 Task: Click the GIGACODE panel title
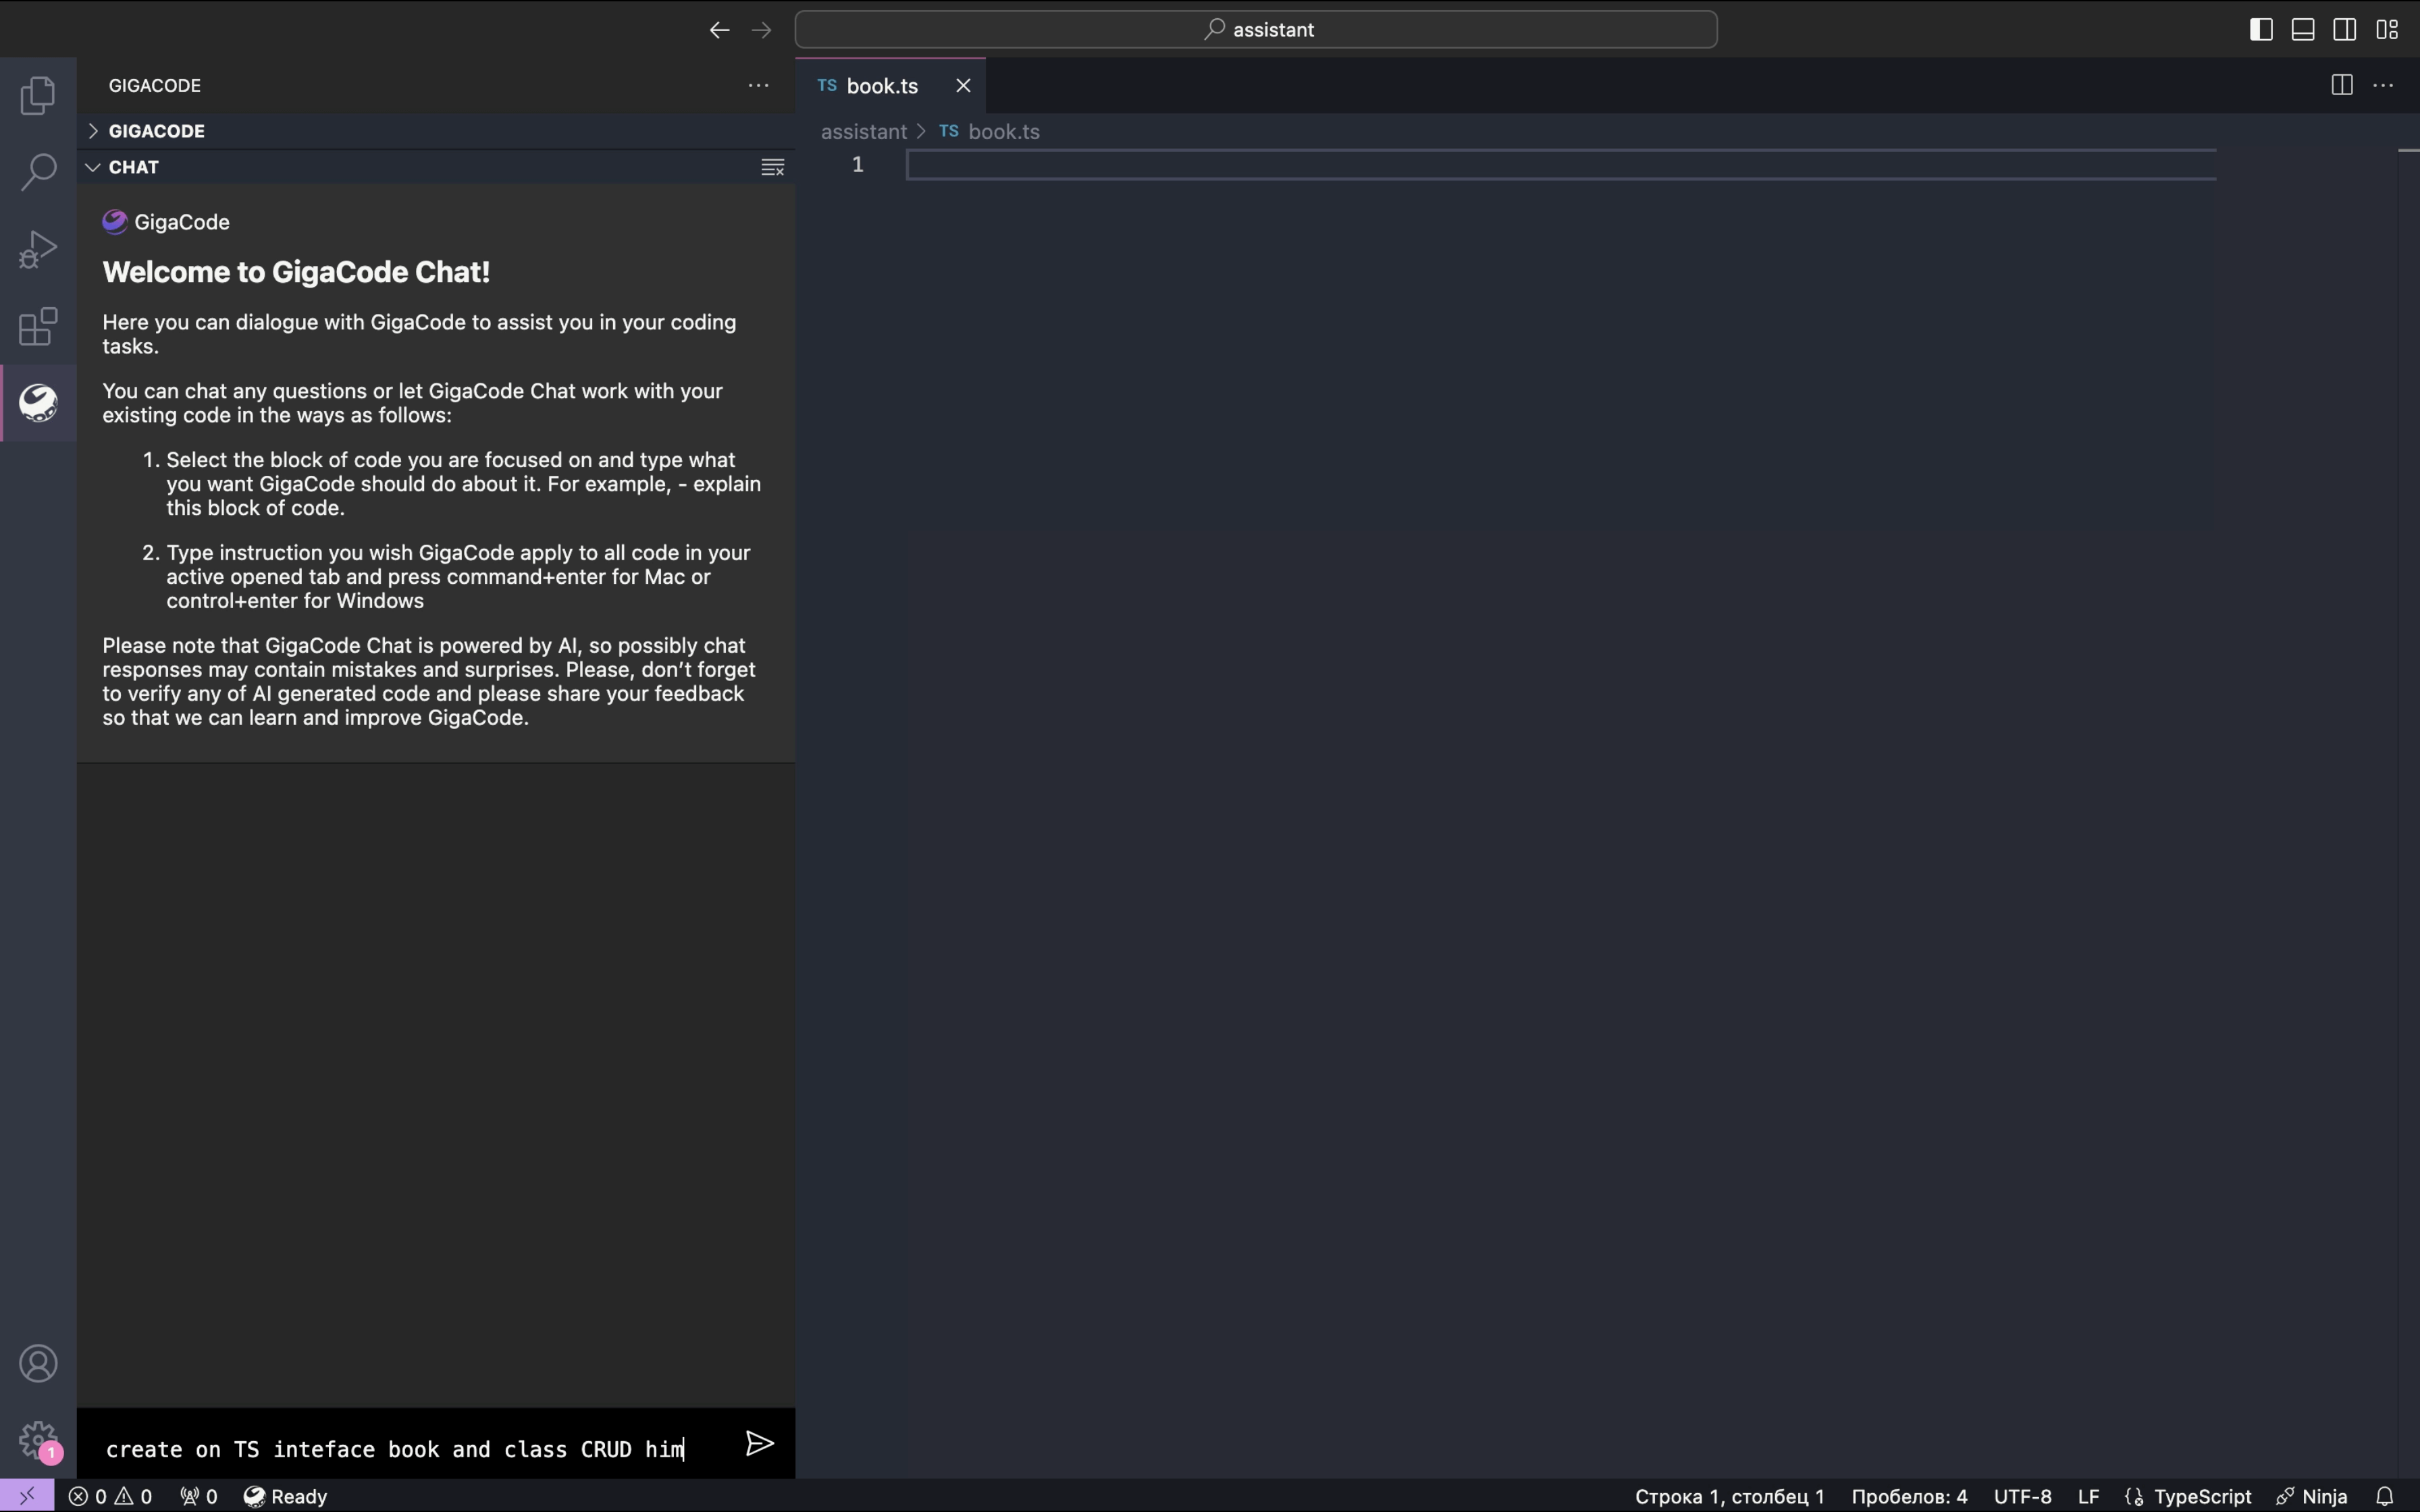155,86
